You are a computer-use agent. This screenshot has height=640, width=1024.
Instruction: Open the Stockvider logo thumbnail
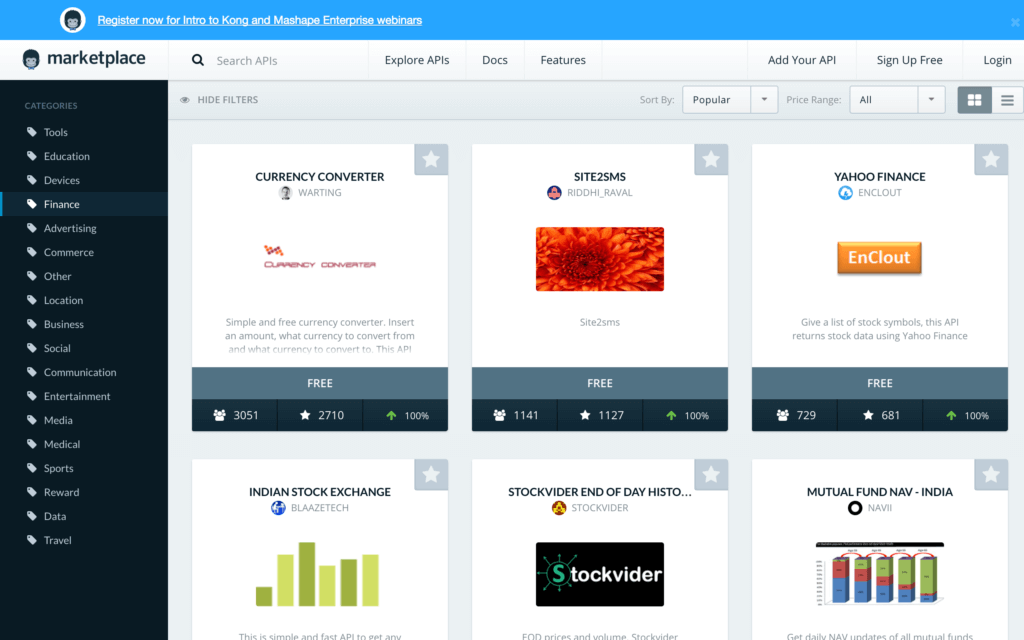pos(600,574)
